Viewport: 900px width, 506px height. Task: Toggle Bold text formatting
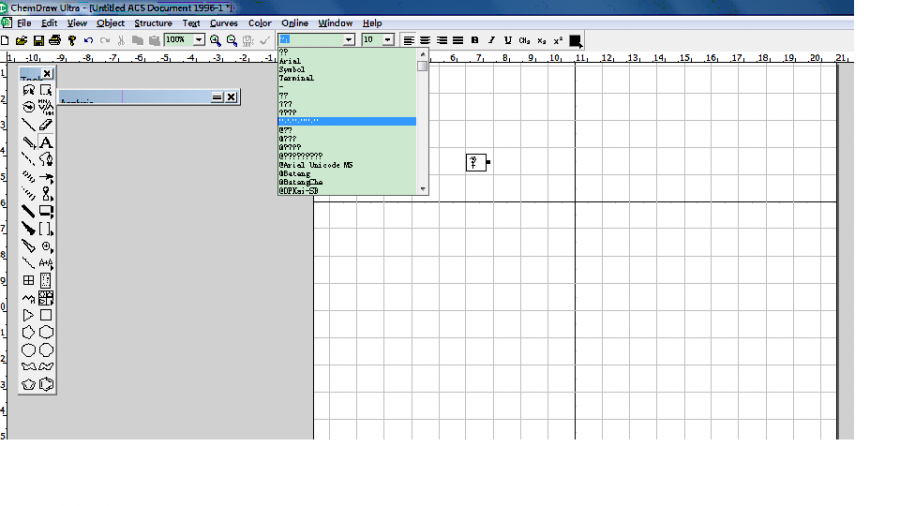click(x=475, y=40)
